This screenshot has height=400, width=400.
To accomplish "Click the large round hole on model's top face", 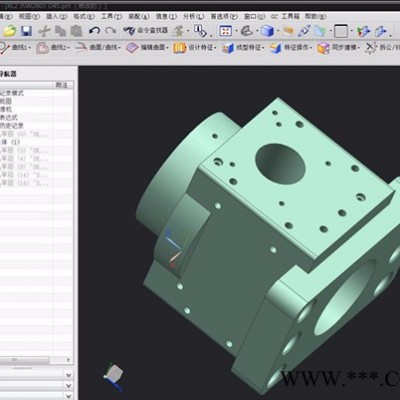I will pyautogui.click(x=281, y=164).
